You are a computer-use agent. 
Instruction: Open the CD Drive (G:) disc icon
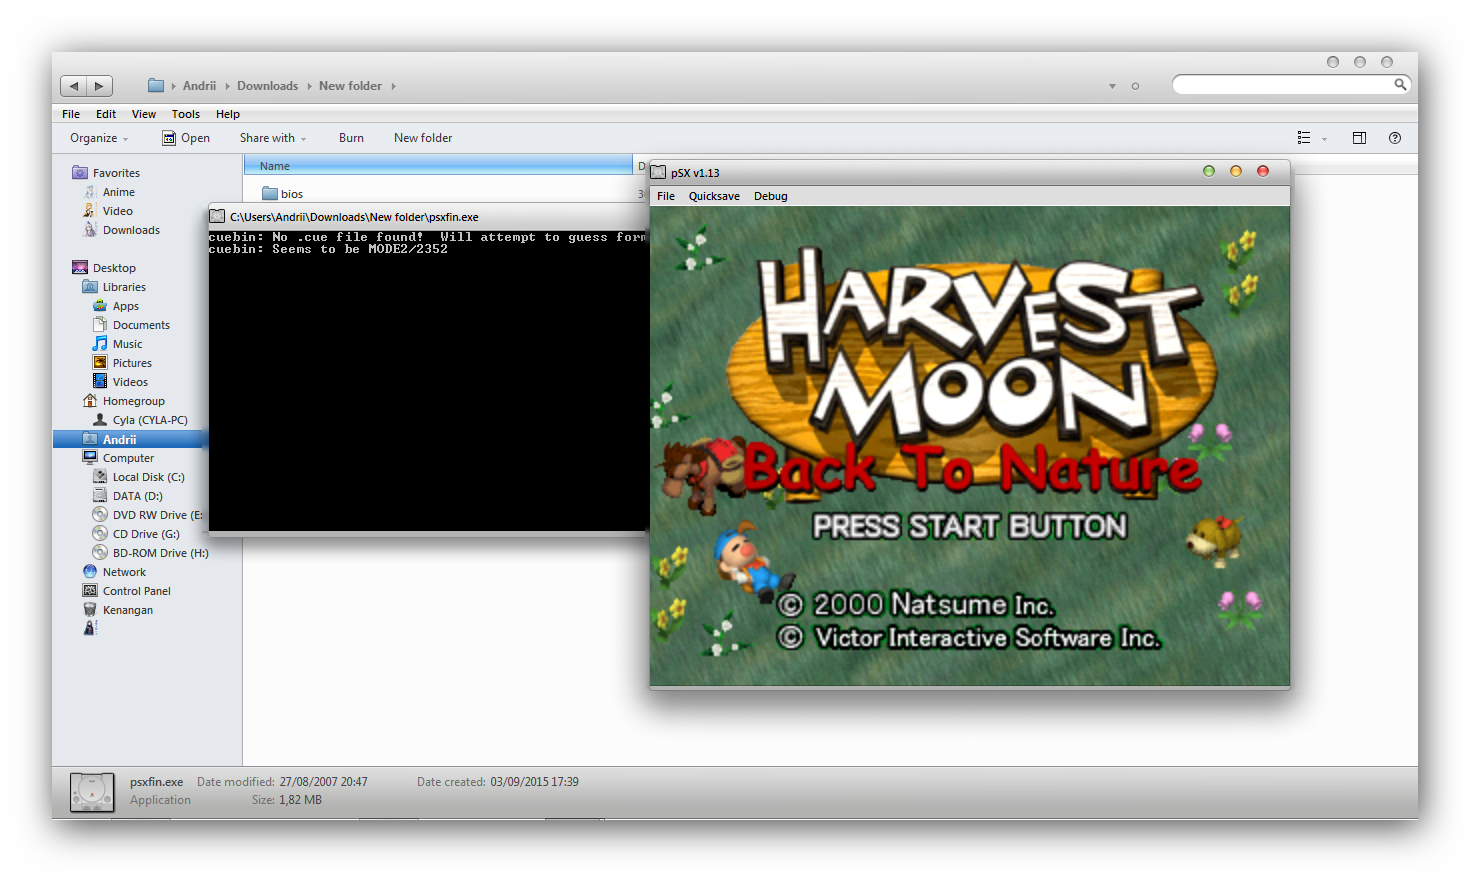100,534
